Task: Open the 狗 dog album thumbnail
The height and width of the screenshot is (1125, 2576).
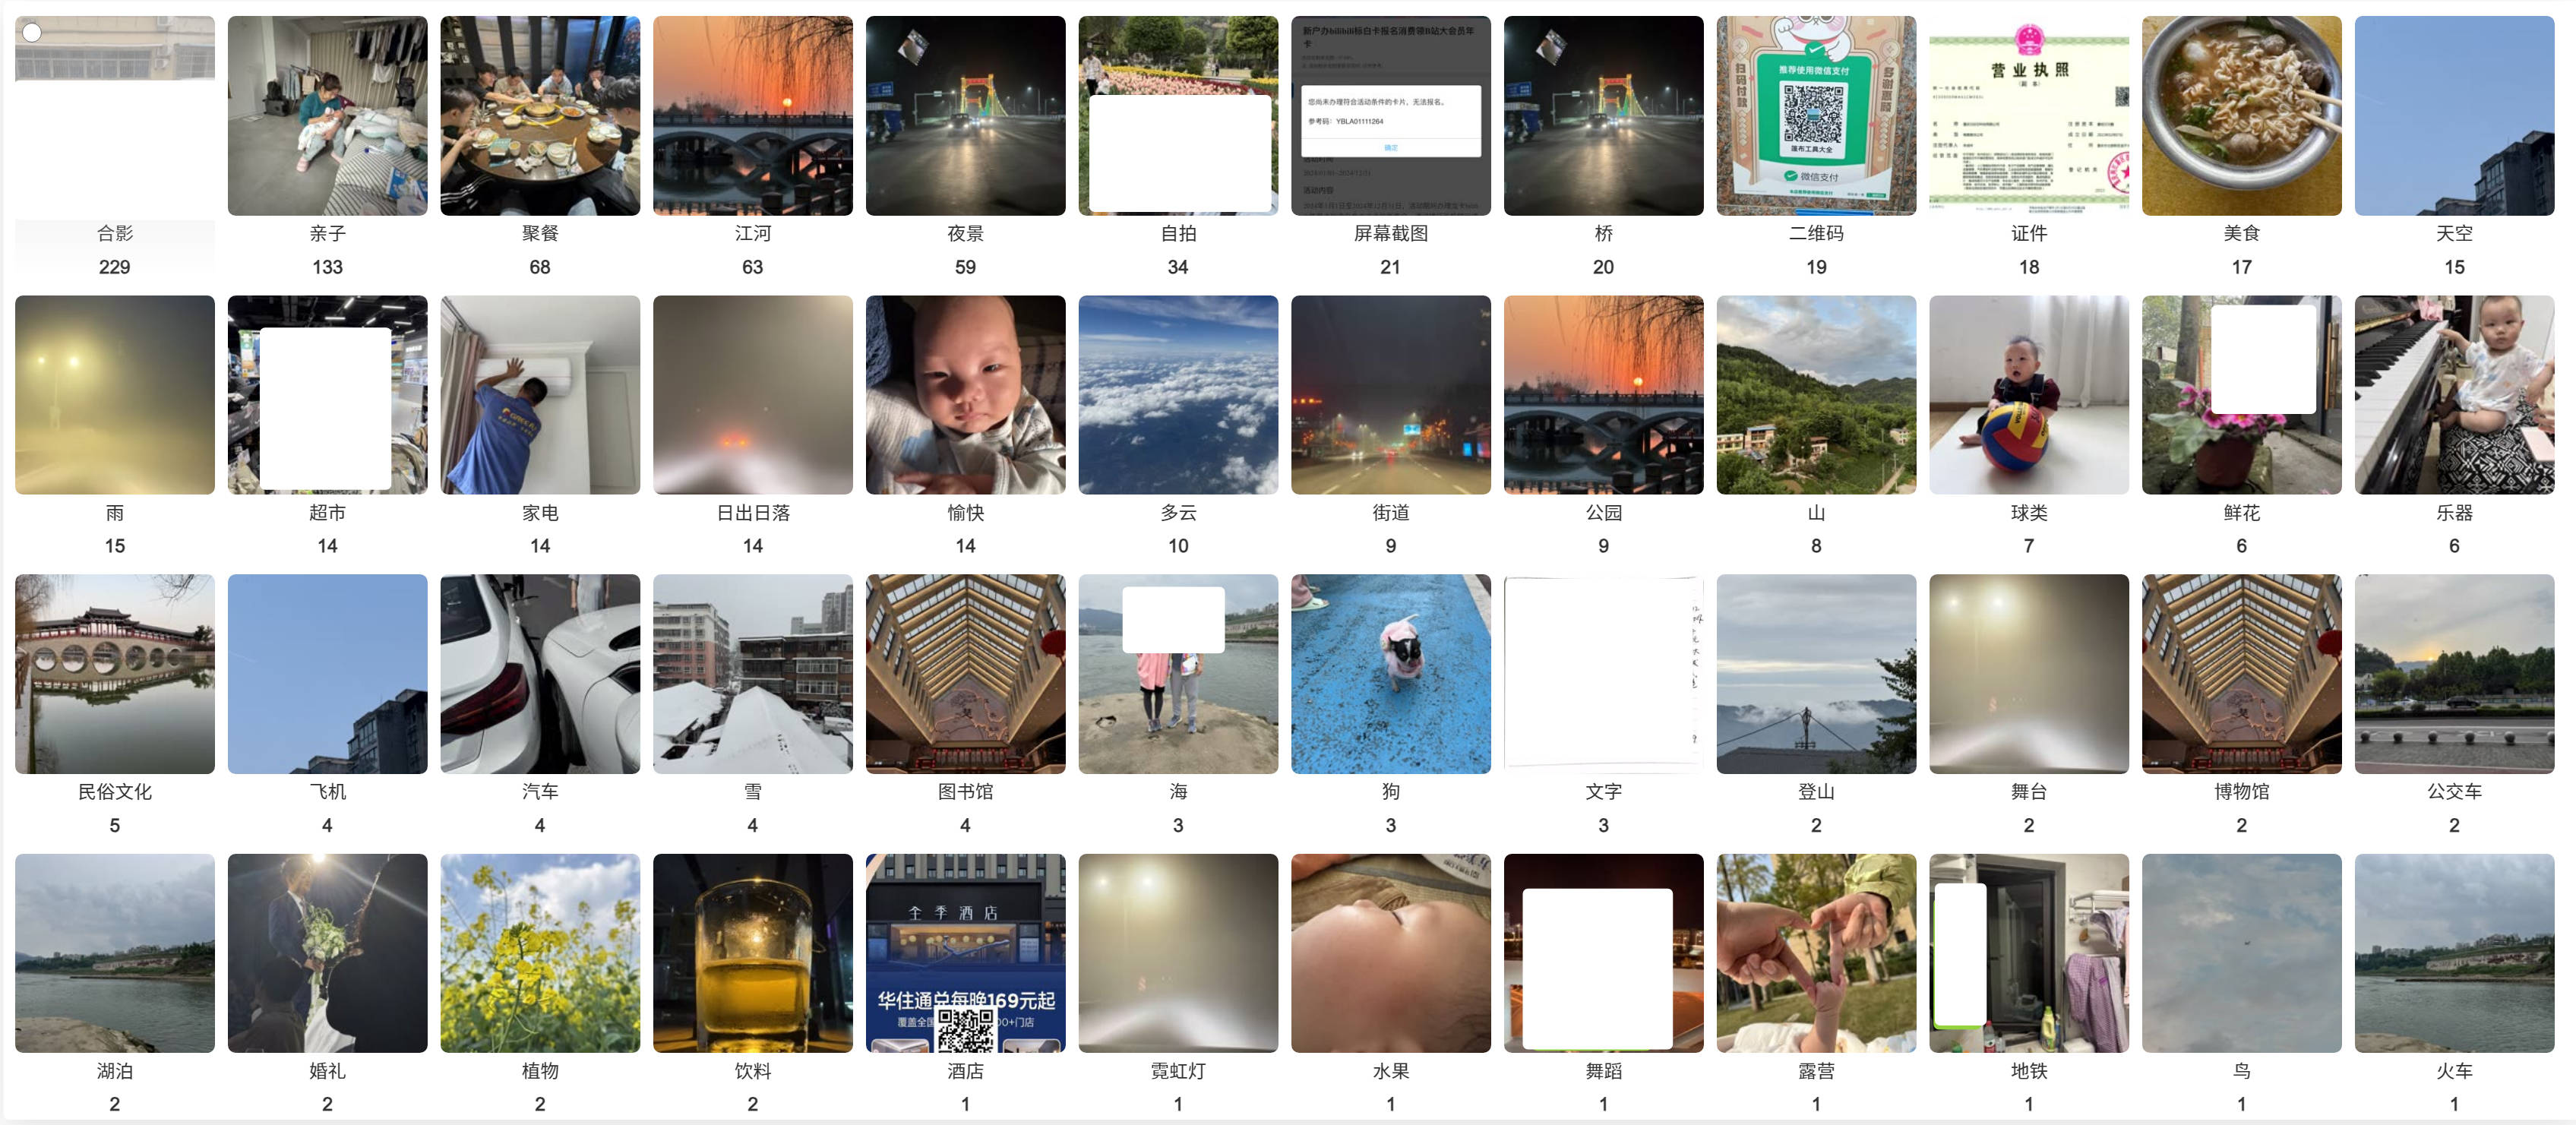Action: click(1390, 673)
